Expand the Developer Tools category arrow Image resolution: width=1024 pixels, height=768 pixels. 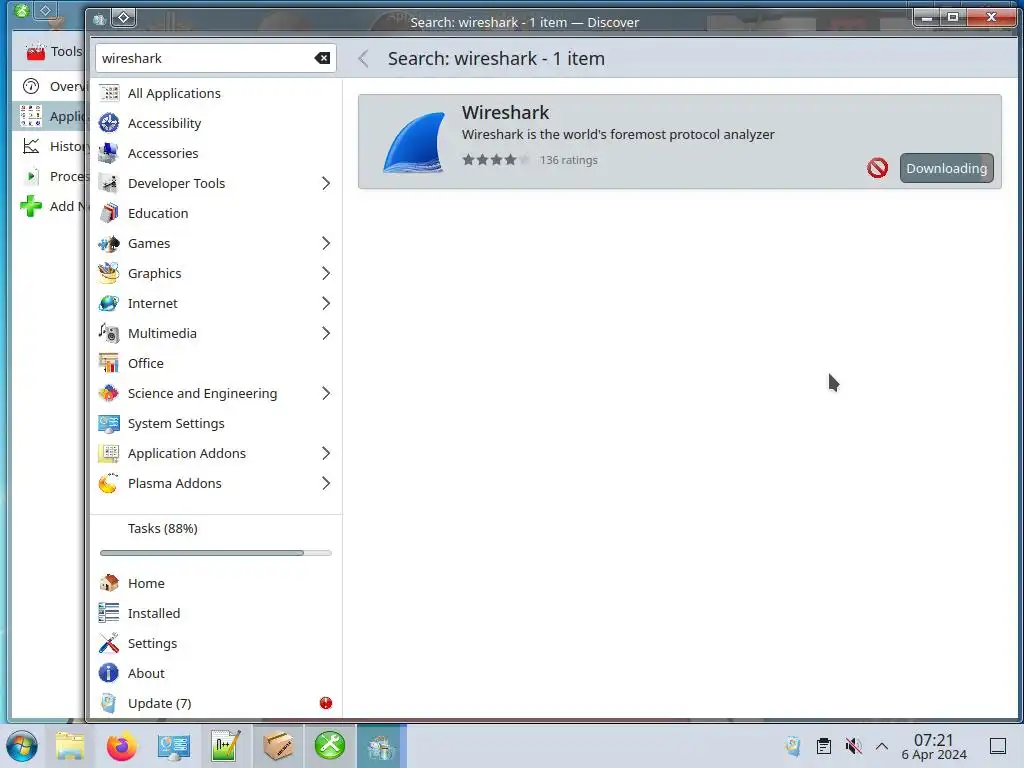click(326, 184)
